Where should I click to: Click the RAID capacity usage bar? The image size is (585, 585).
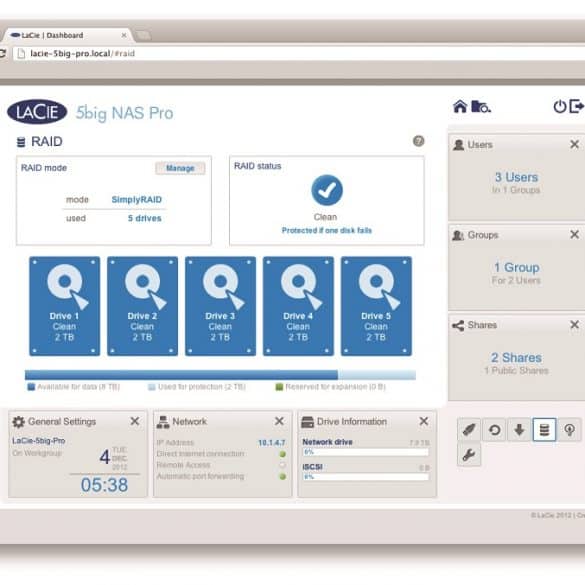(x=220, y=375)
